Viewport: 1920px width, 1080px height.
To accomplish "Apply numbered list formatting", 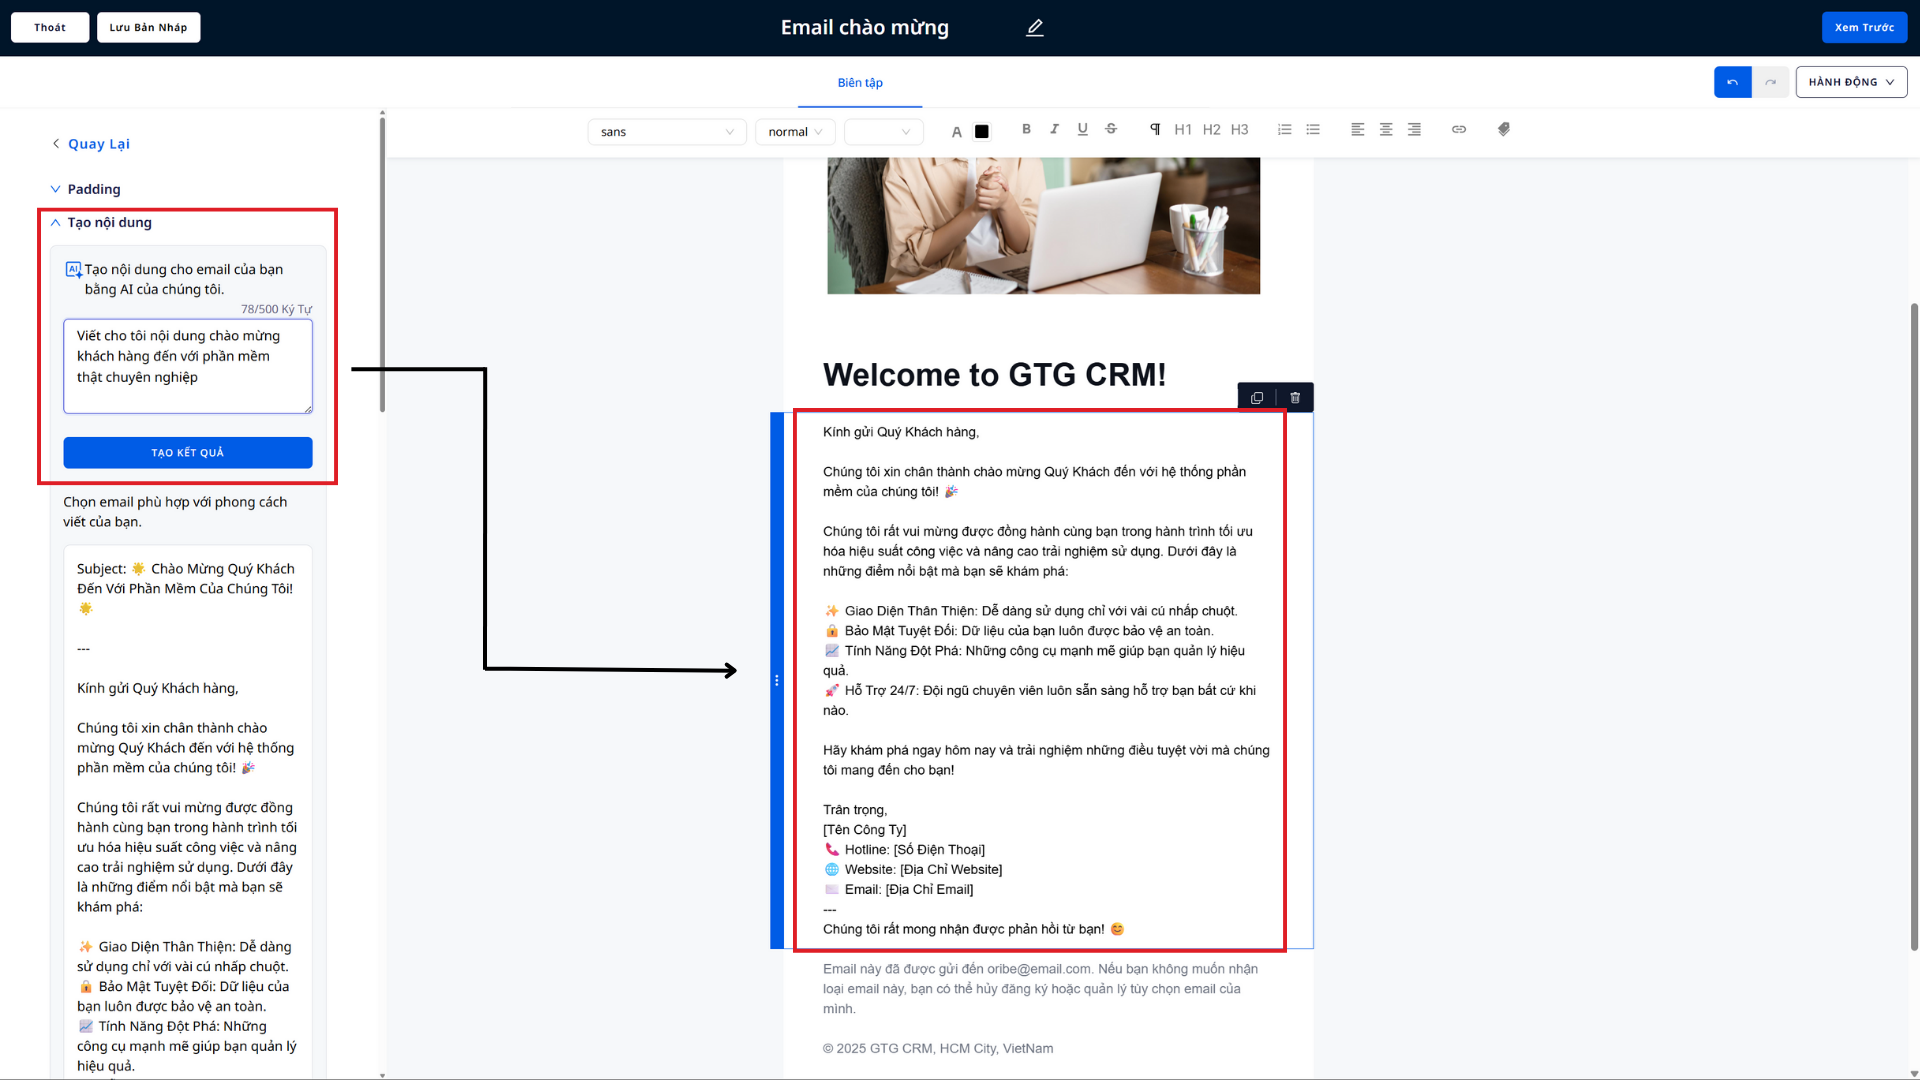I will tap(1285, 129).
